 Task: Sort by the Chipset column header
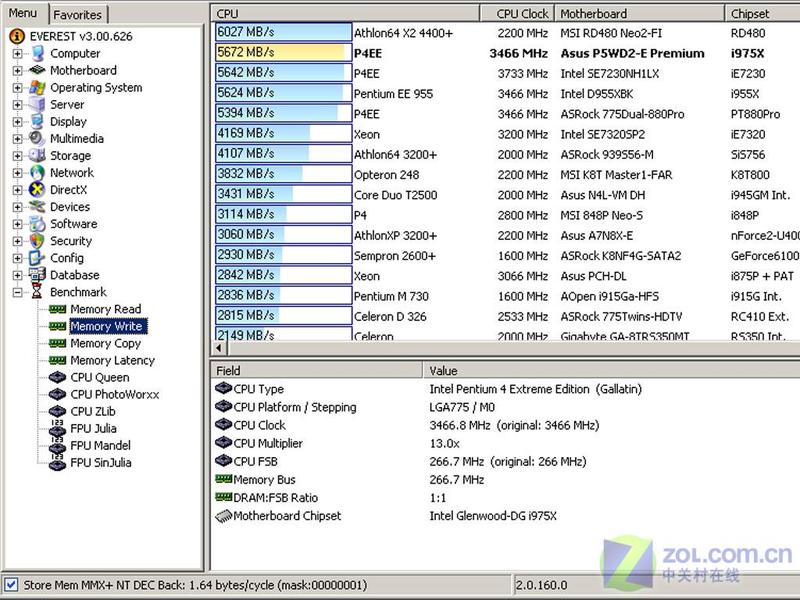coord(762,13)
